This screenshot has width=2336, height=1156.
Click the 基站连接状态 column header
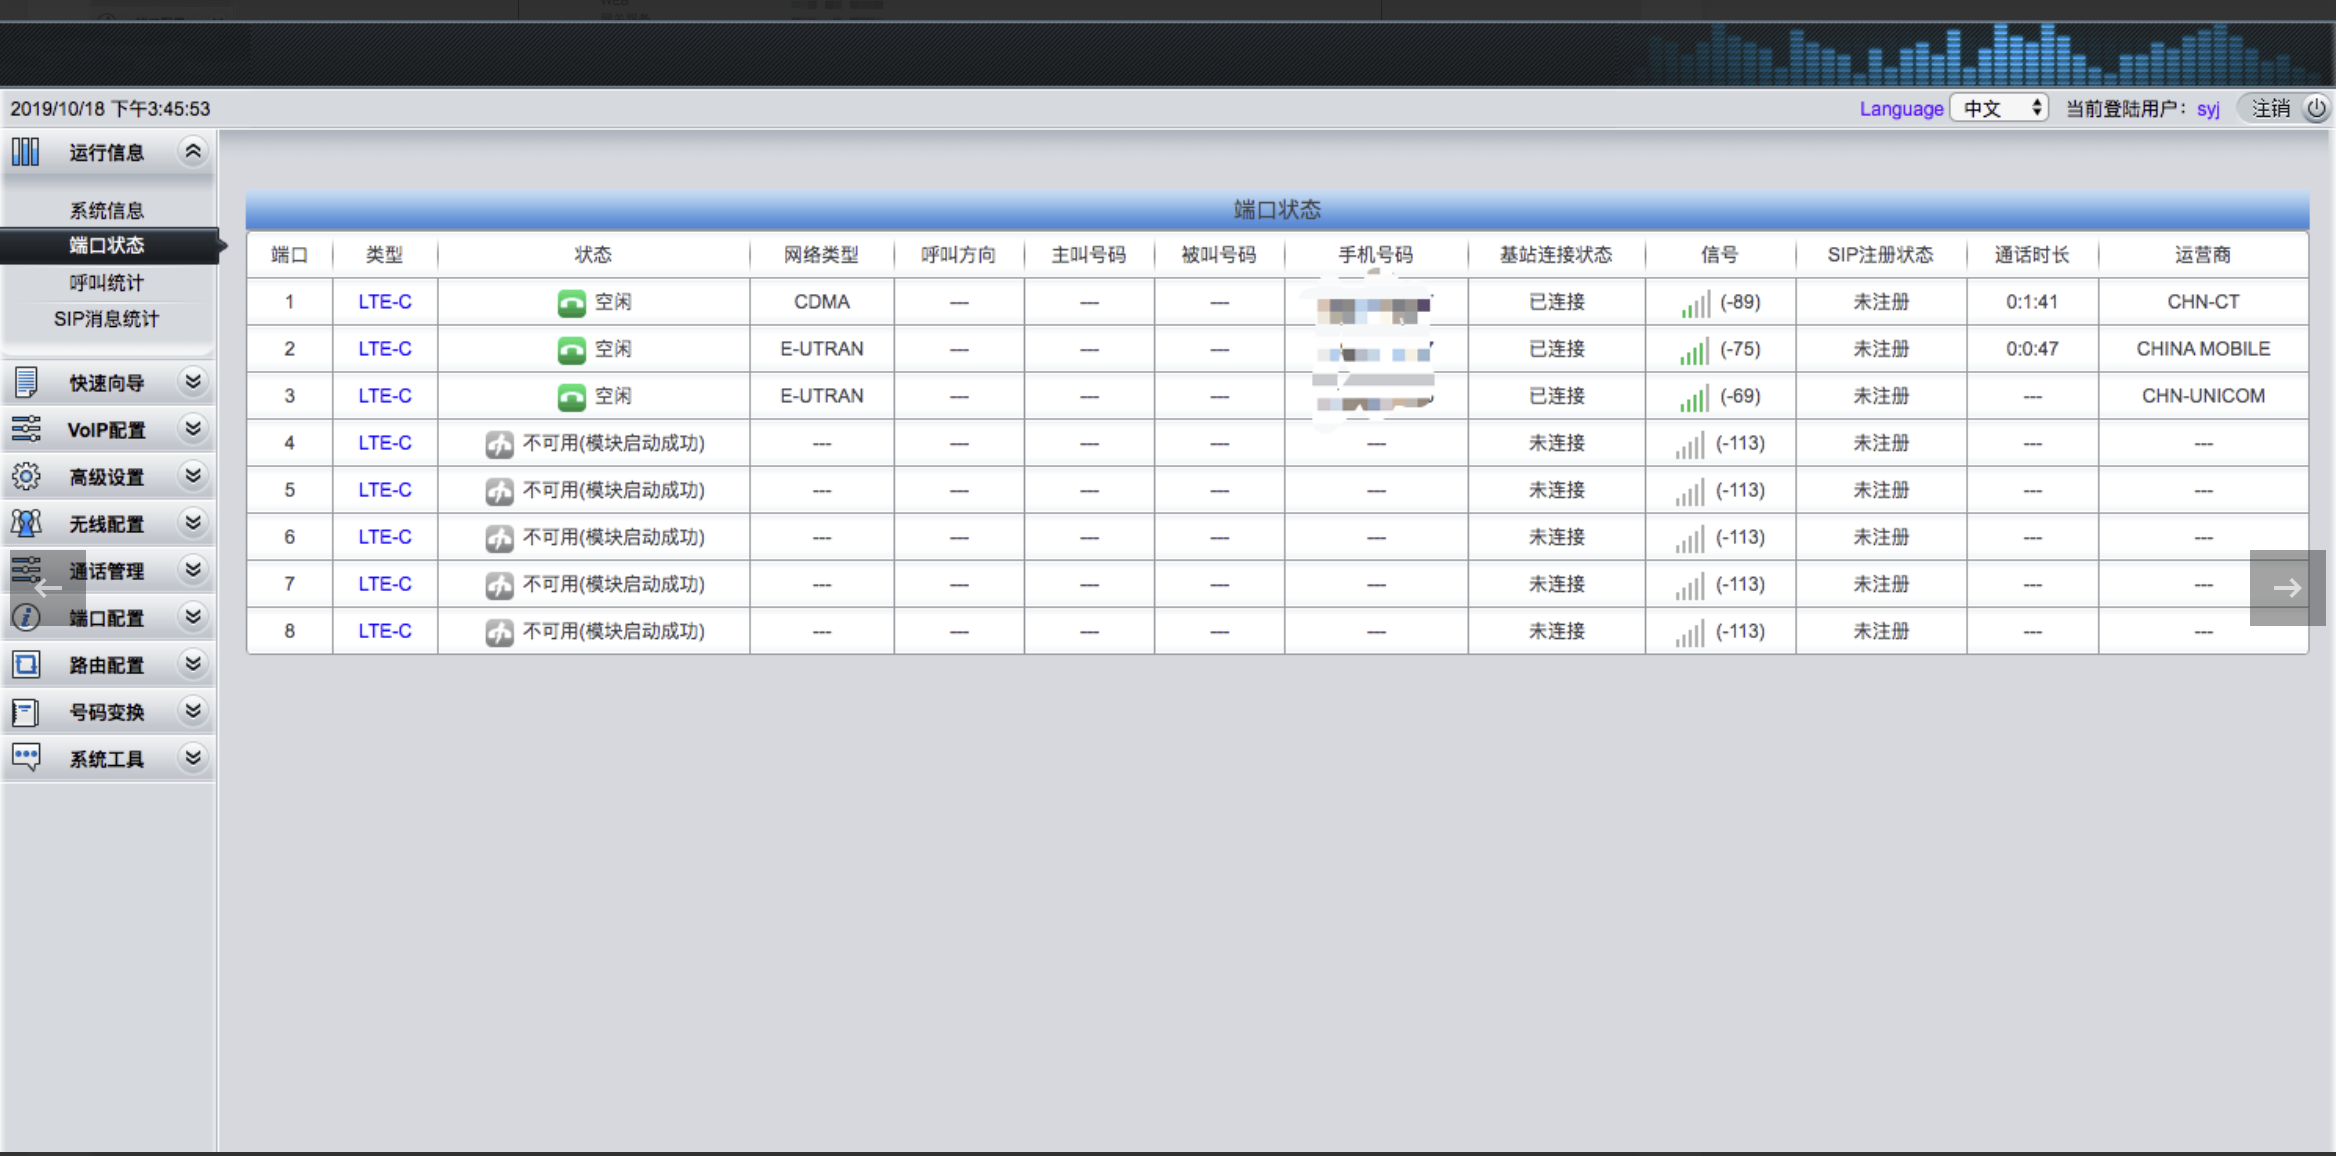pyautogui.click(x=1556, y=255)
